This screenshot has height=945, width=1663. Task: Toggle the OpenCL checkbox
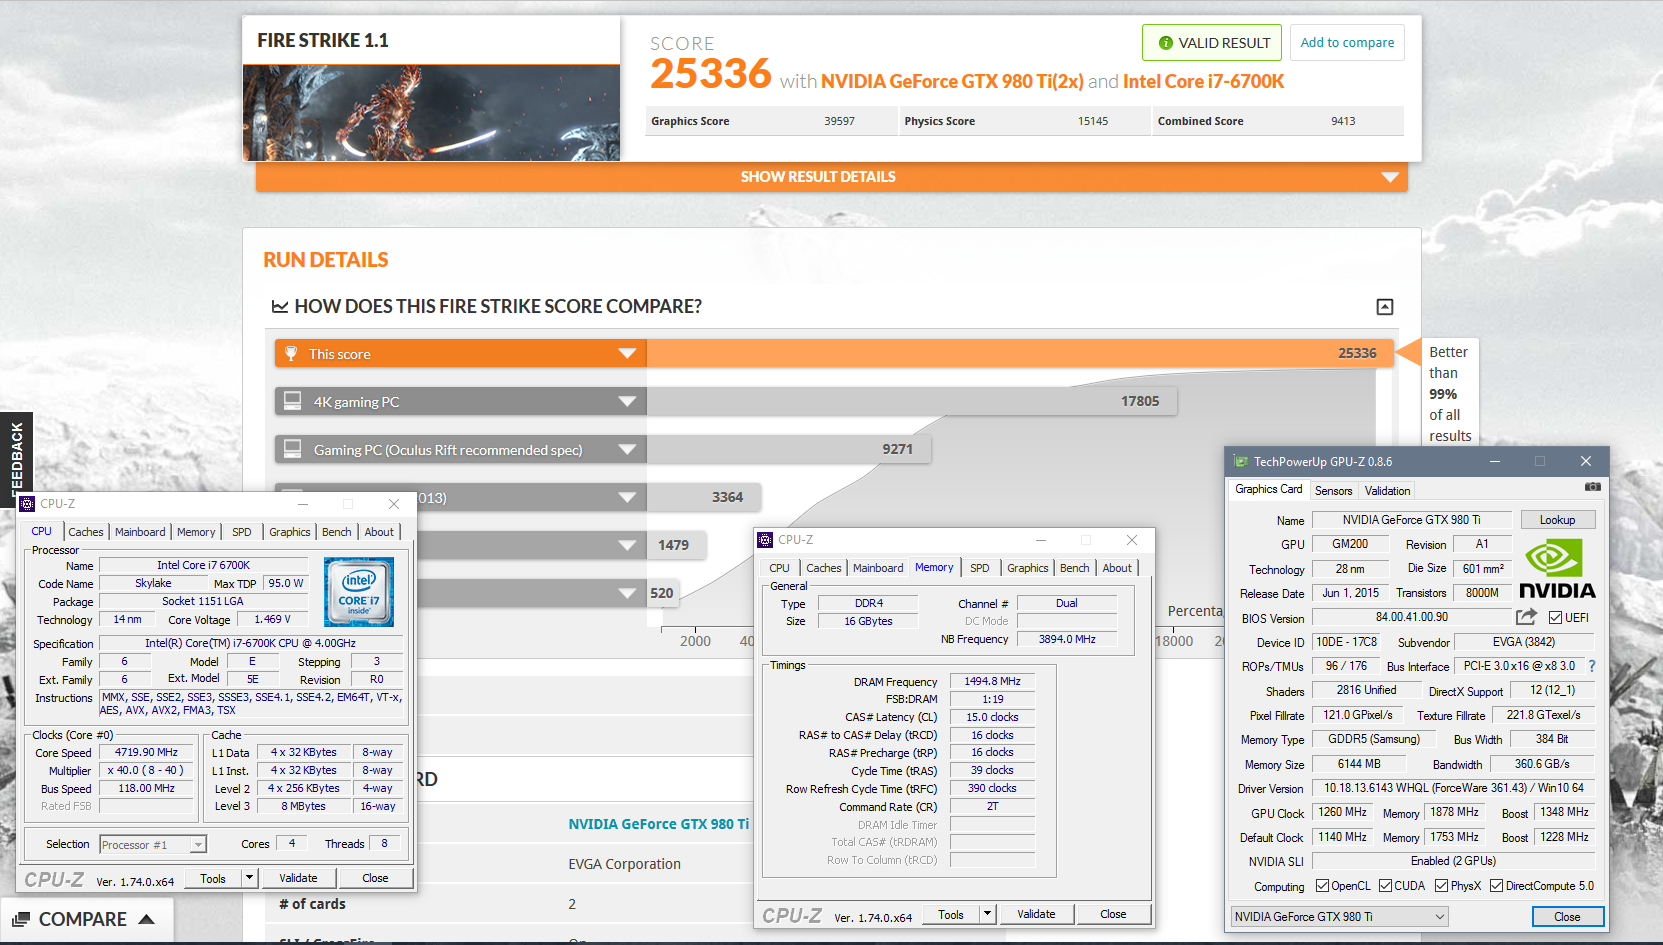click(1322, 886)
